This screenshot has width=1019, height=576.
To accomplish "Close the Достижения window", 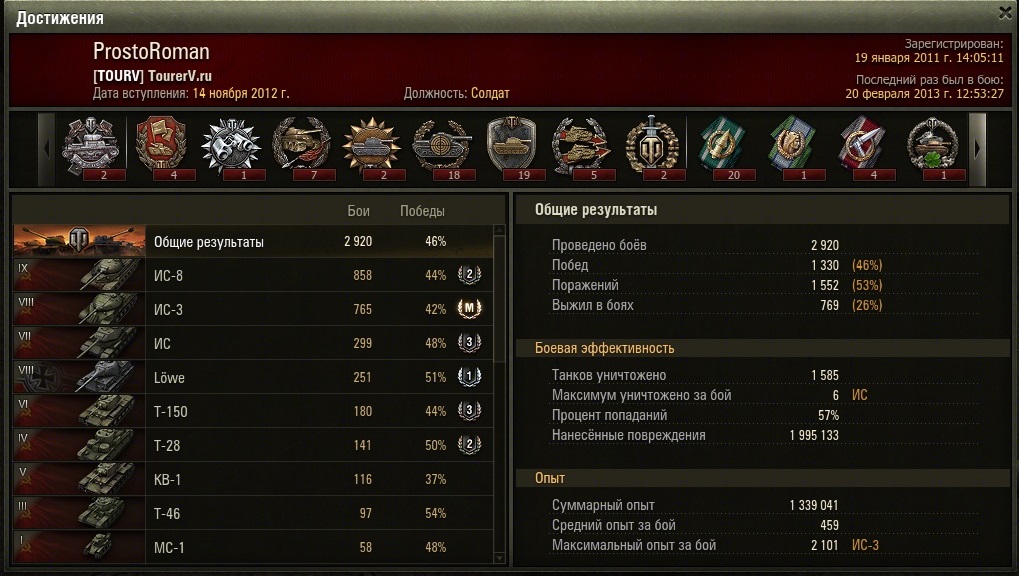I will point(1005,12).
